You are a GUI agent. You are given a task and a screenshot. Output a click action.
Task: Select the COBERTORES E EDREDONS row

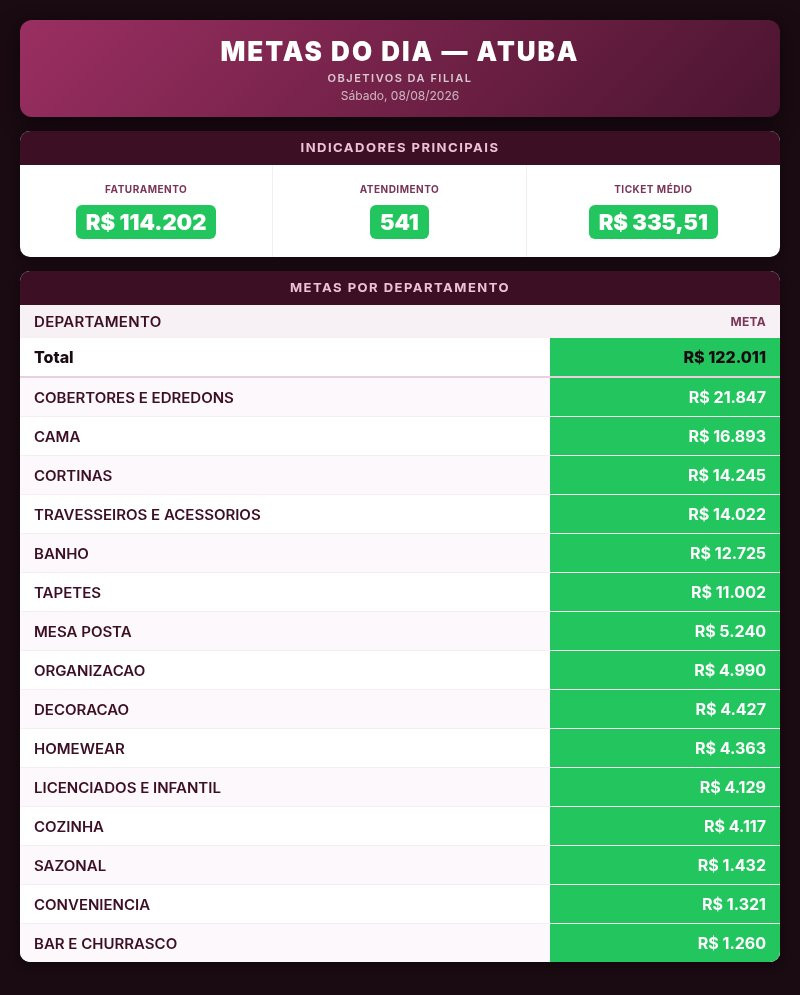(x=400, y=397)
